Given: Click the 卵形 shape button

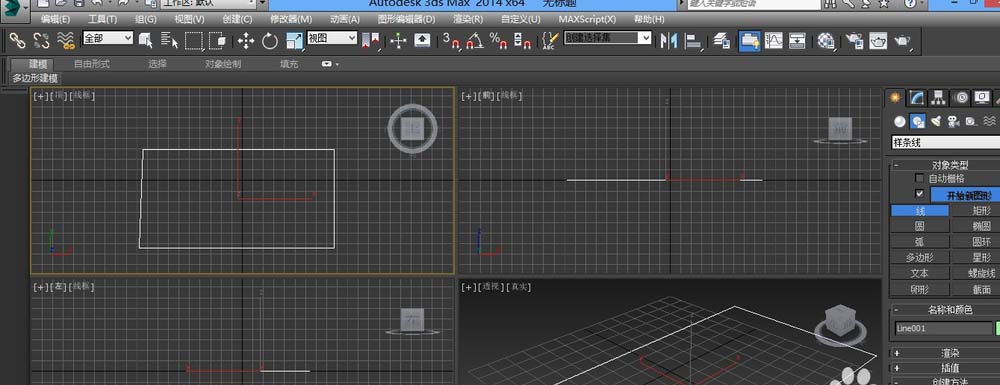Looking at the screenshot, I should pyautogui.click(x=920, y=289).
